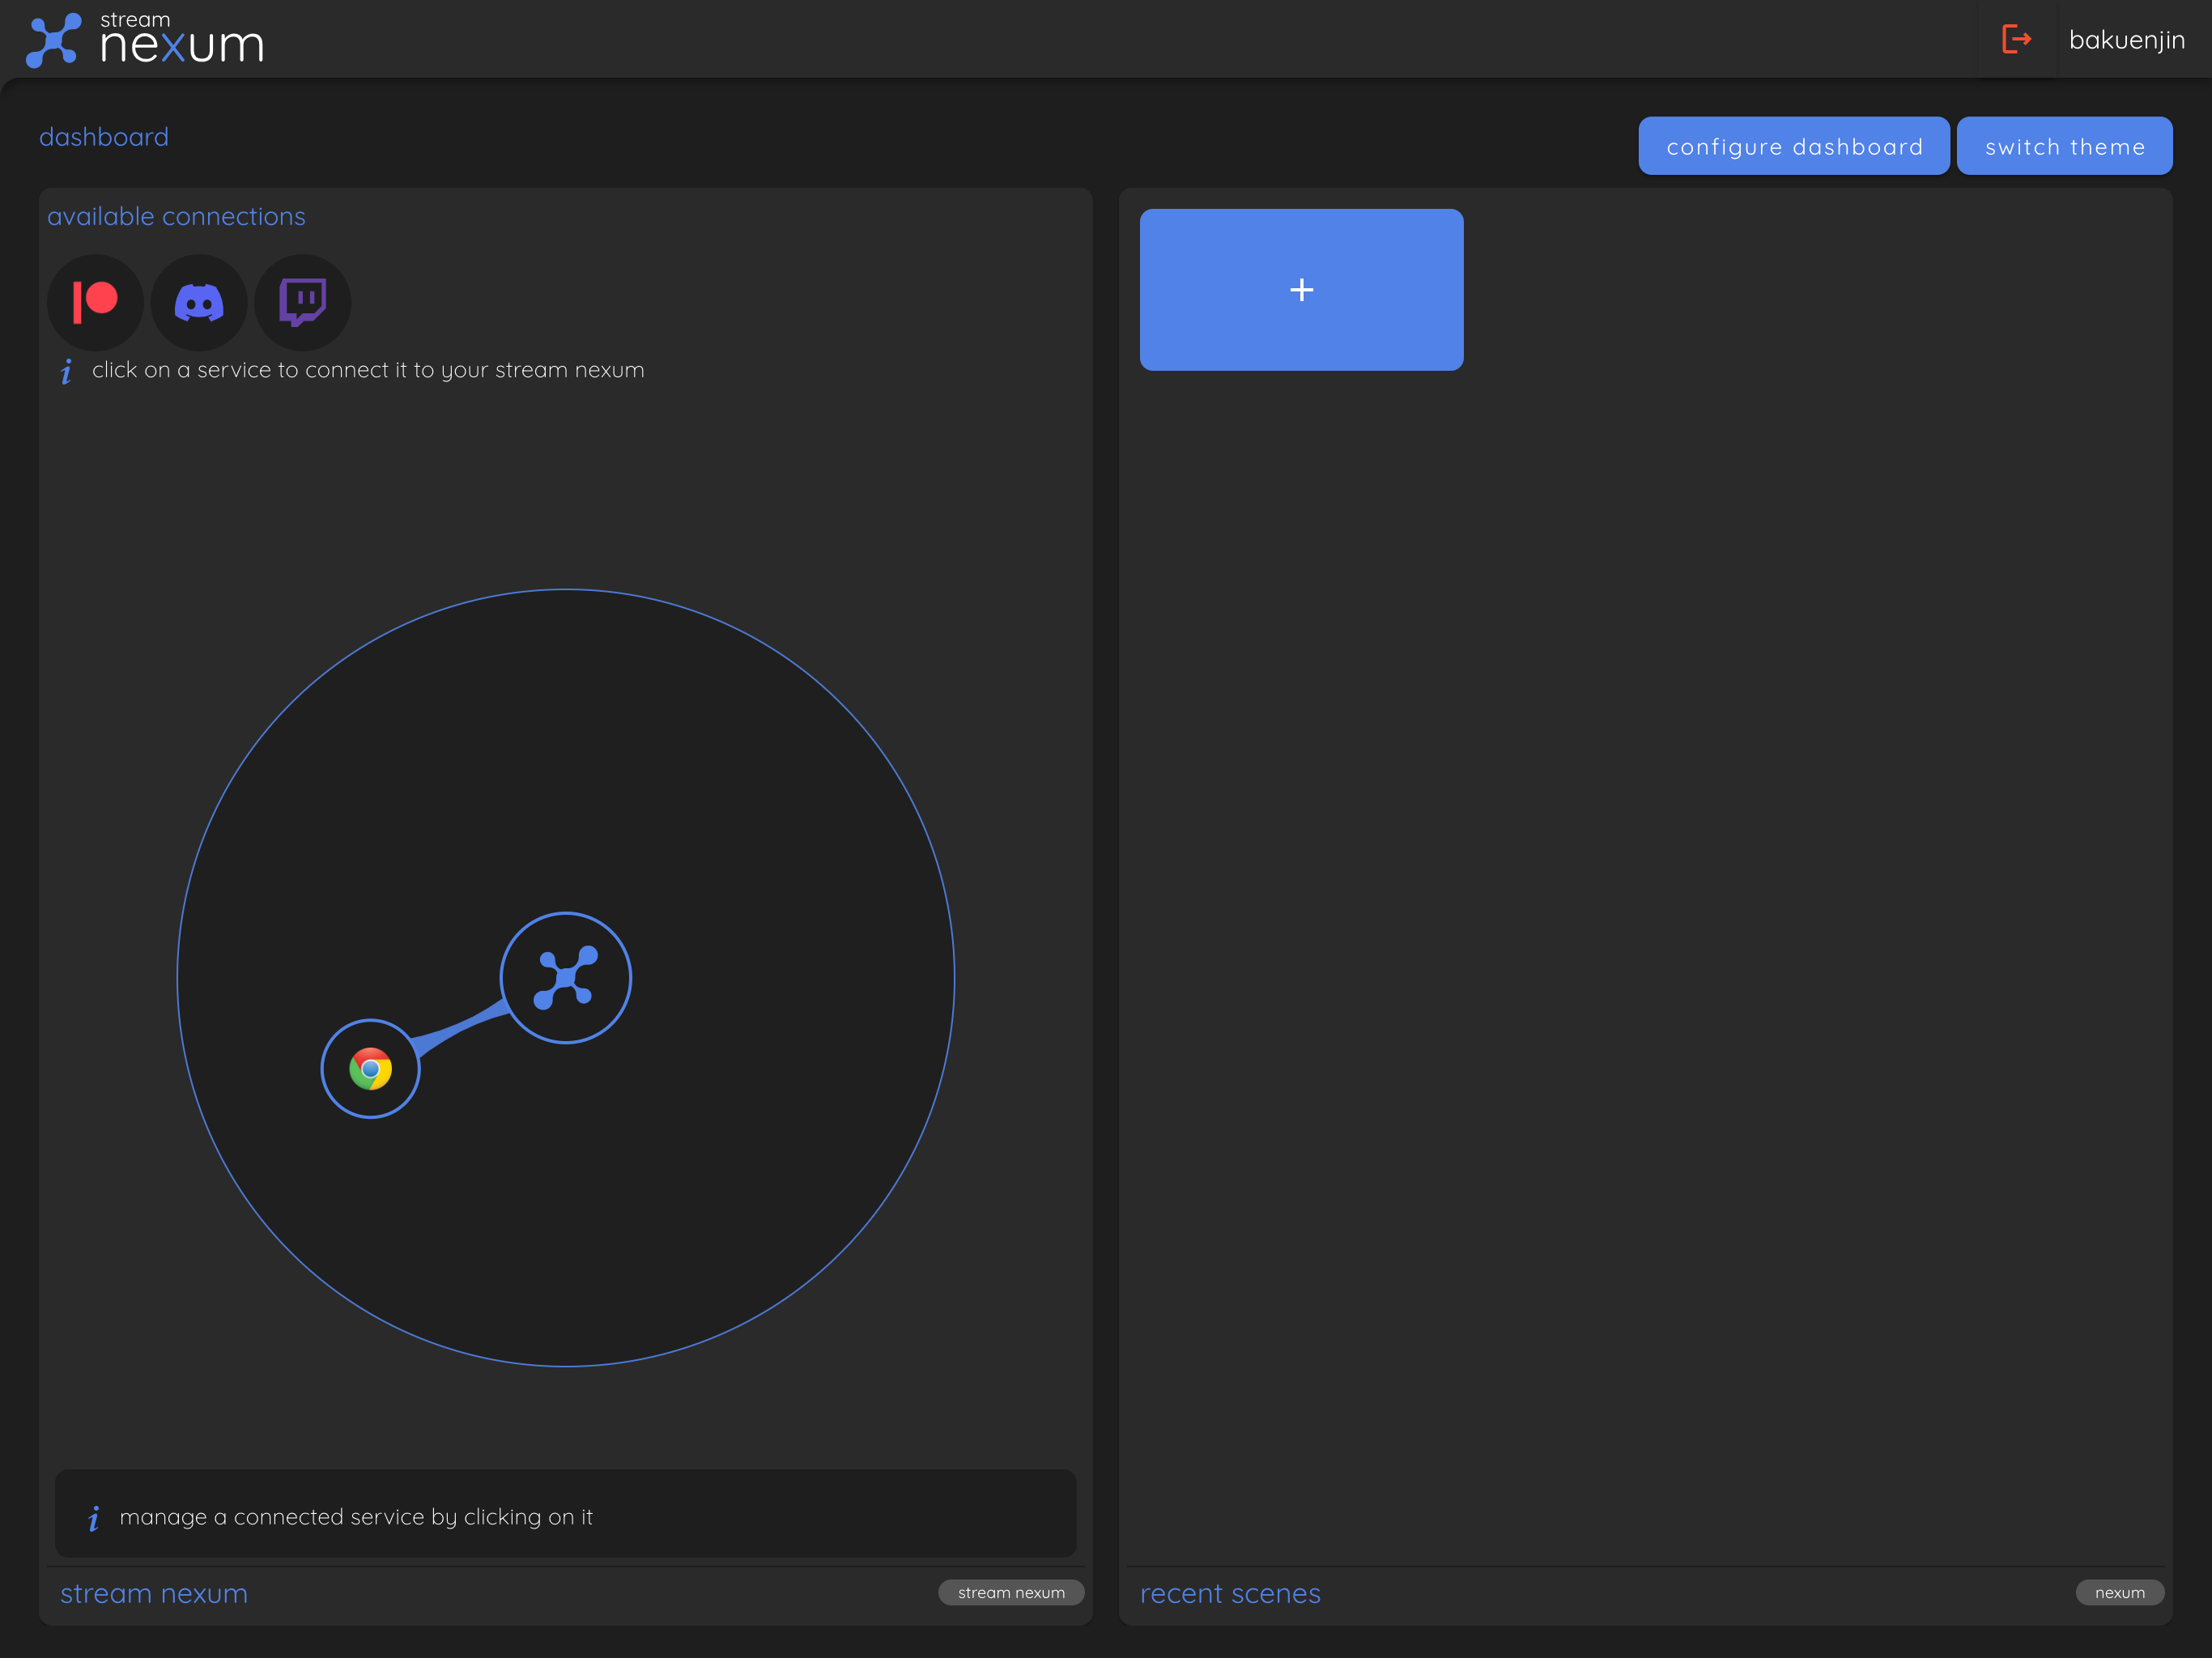This screenshot has height=1658, width=2212.
Task: Connect the Patreon service
Action: pos(96,302)
